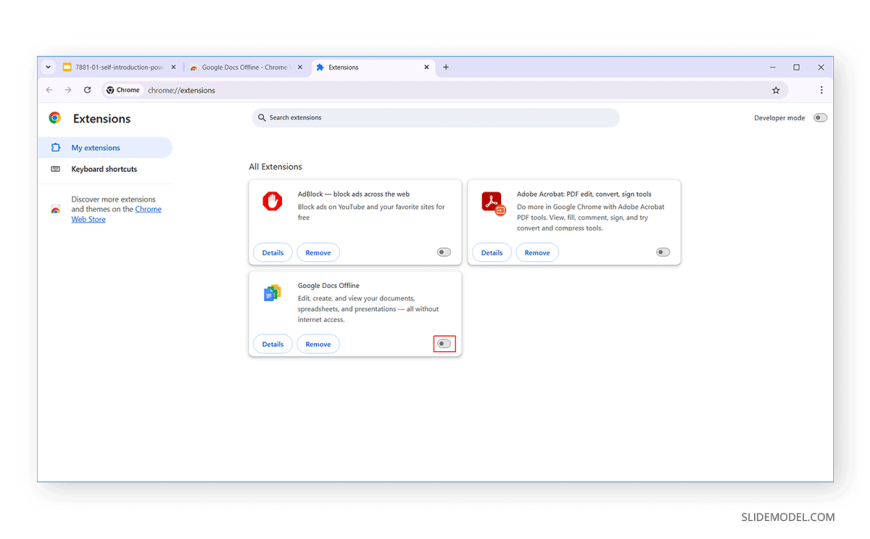Remove the Google Docs Offline extension
The width and height of the screenshot is (870, 539).
tap(318, 344)
